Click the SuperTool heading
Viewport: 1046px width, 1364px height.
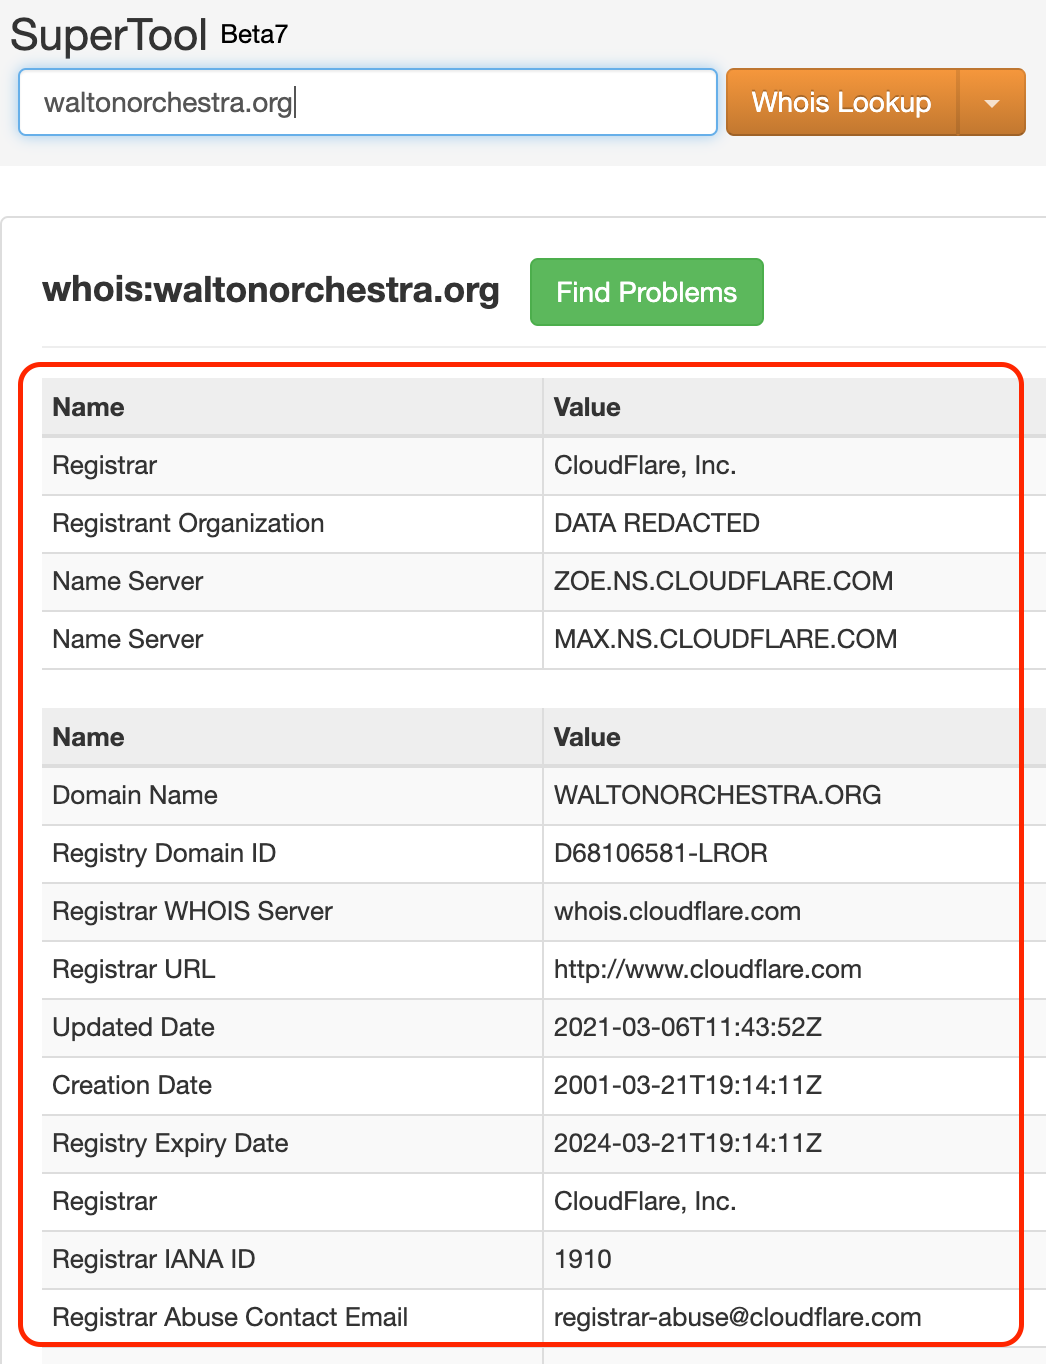108,35
